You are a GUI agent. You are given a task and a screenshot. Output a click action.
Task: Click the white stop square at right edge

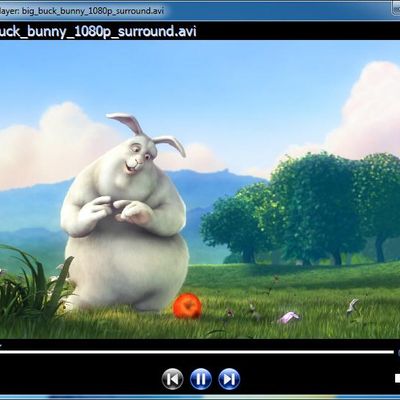coord(397,378)
